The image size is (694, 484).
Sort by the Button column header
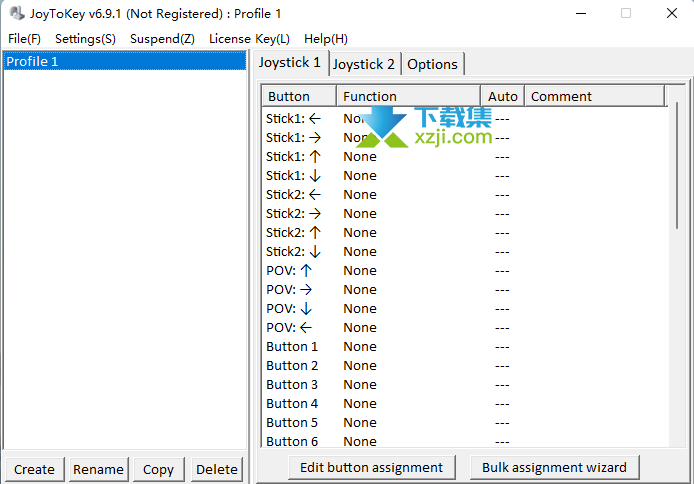[x=299, y=96]
